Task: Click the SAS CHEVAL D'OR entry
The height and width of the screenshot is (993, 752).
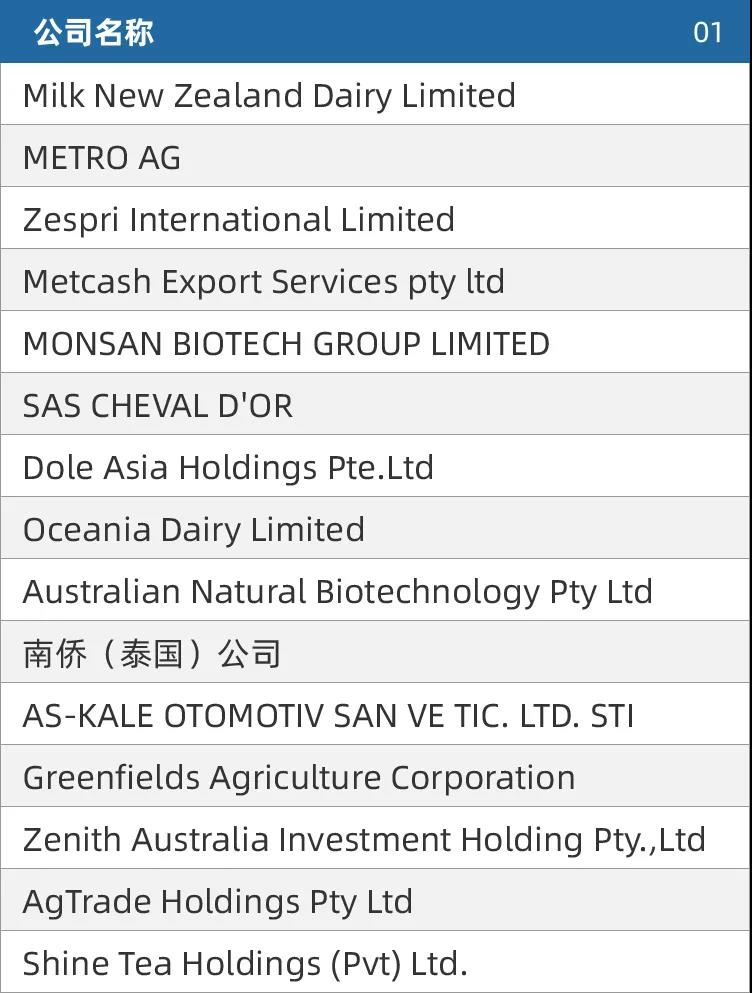Action: [x=376, y=404]
